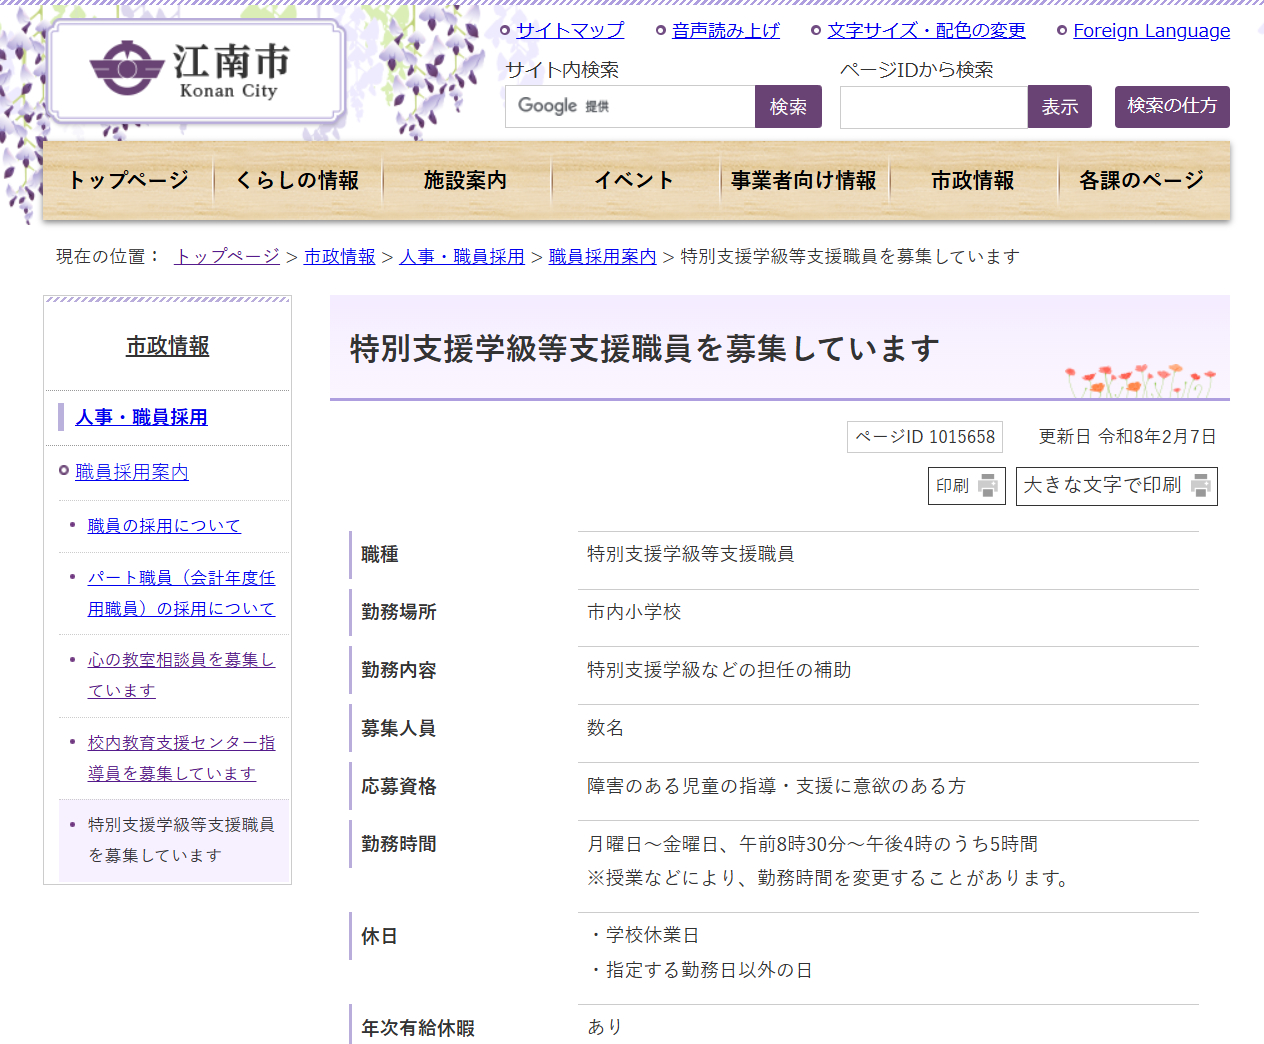
Task: Click the page ID input field
Action: [933, 107]
